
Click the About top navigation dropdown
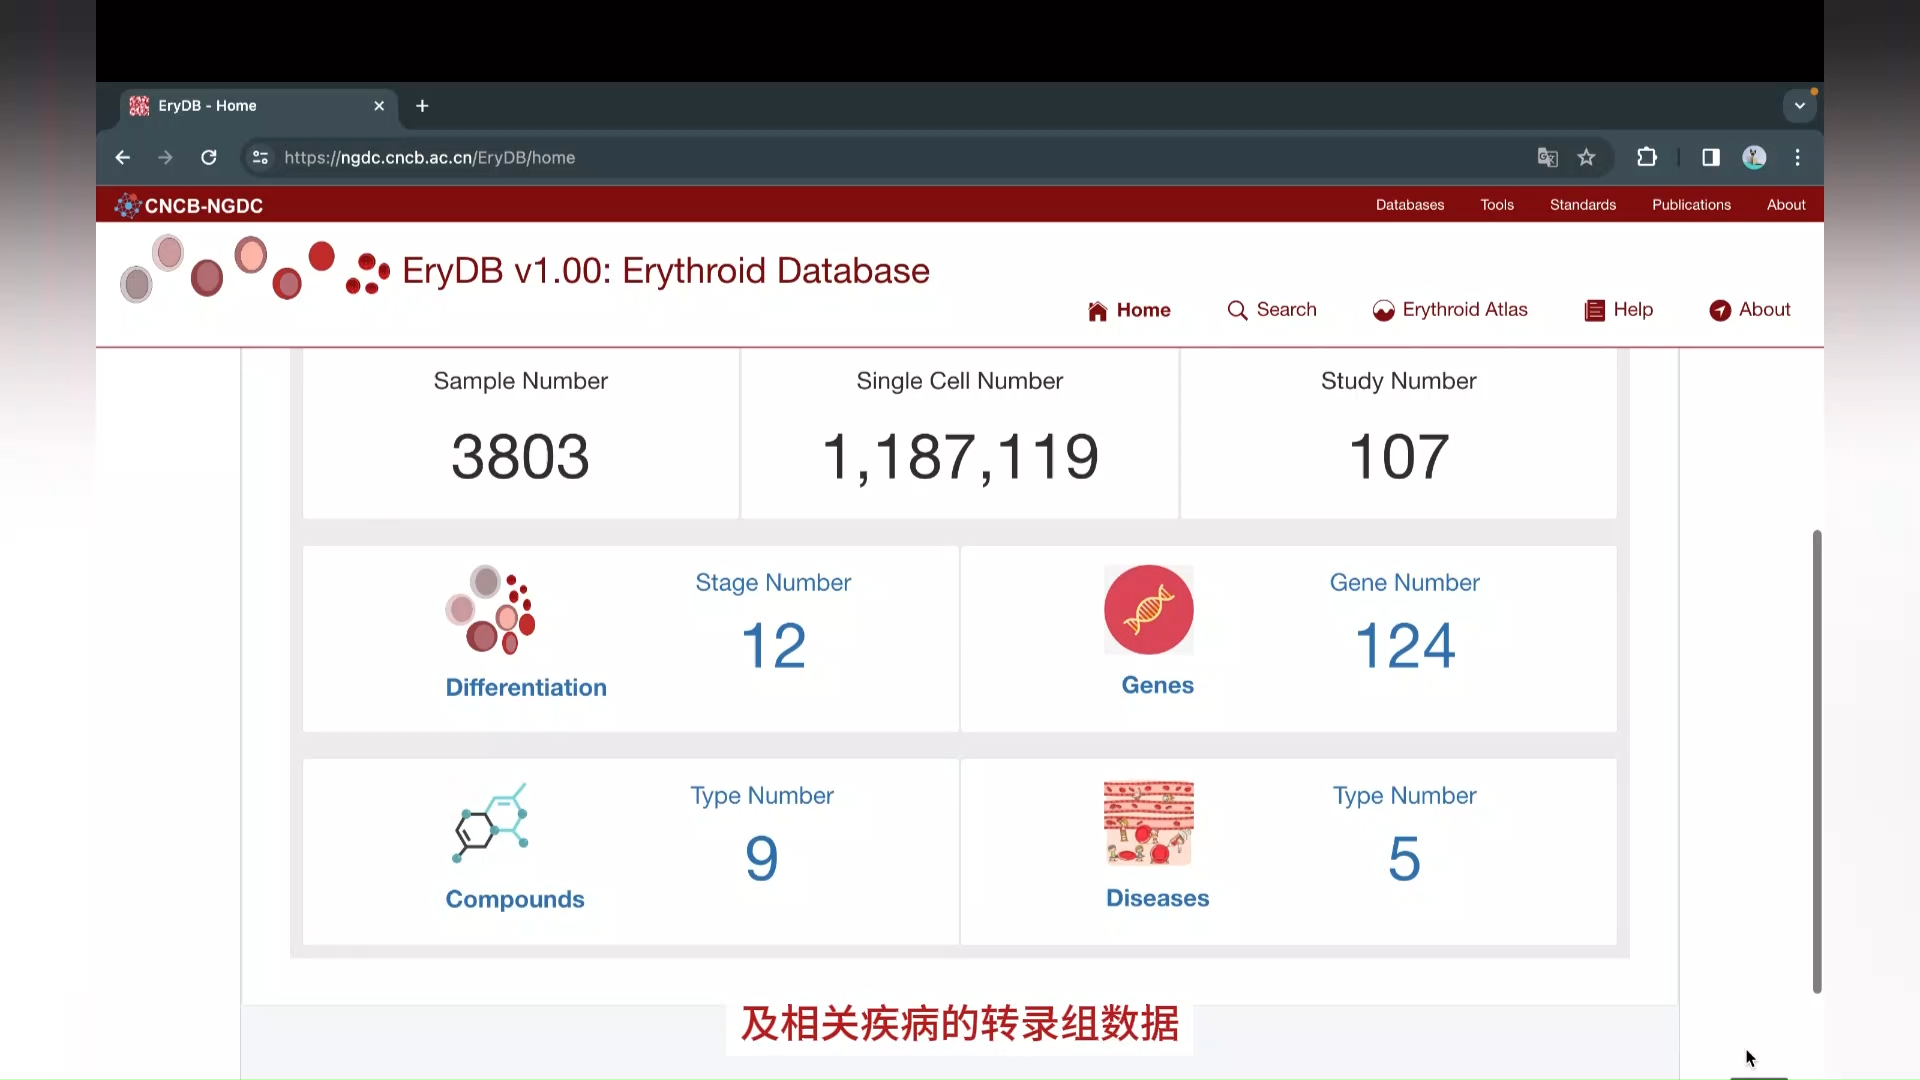tap(1785, 204)
